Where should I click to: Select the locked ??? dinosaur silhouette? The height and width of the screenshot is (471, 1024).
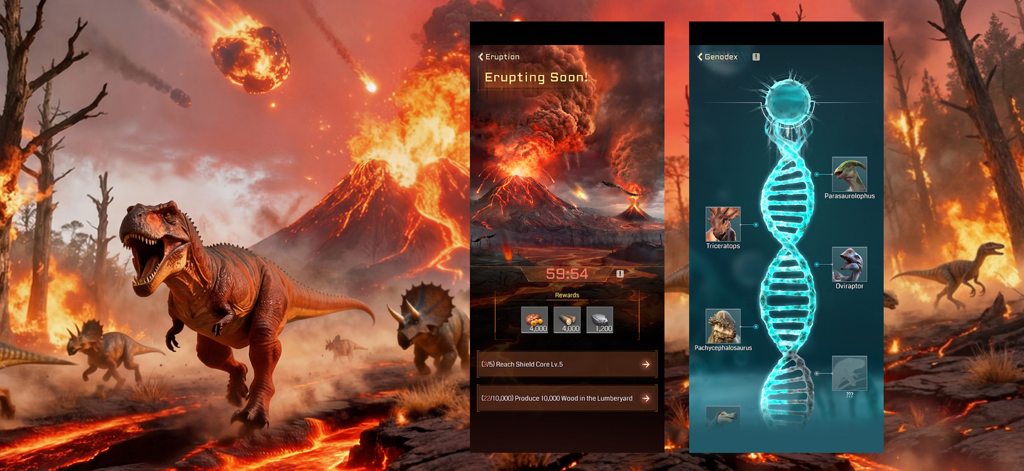(x=850, y=373)
